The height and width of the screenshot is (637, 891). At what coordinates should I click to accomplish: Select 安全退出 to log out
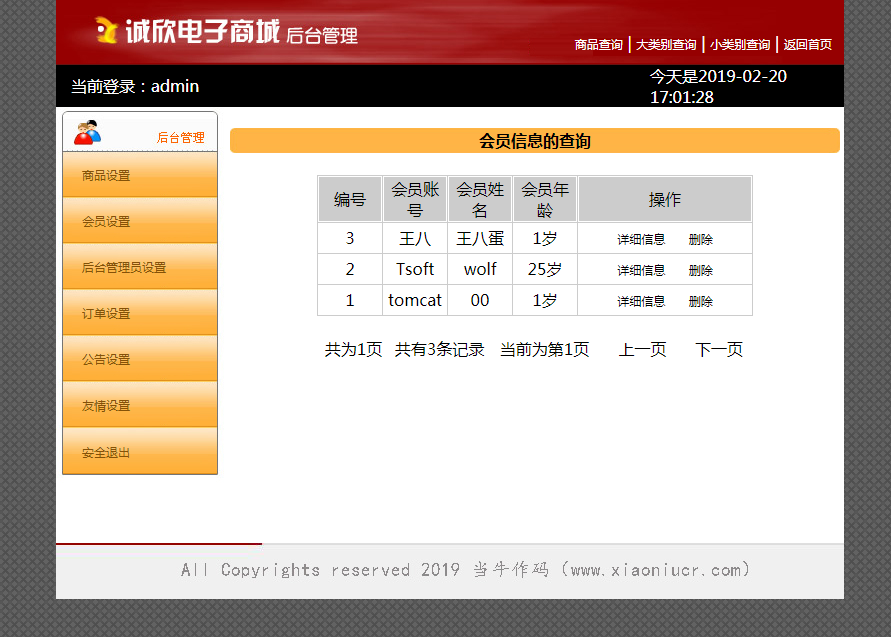point(140,452)
